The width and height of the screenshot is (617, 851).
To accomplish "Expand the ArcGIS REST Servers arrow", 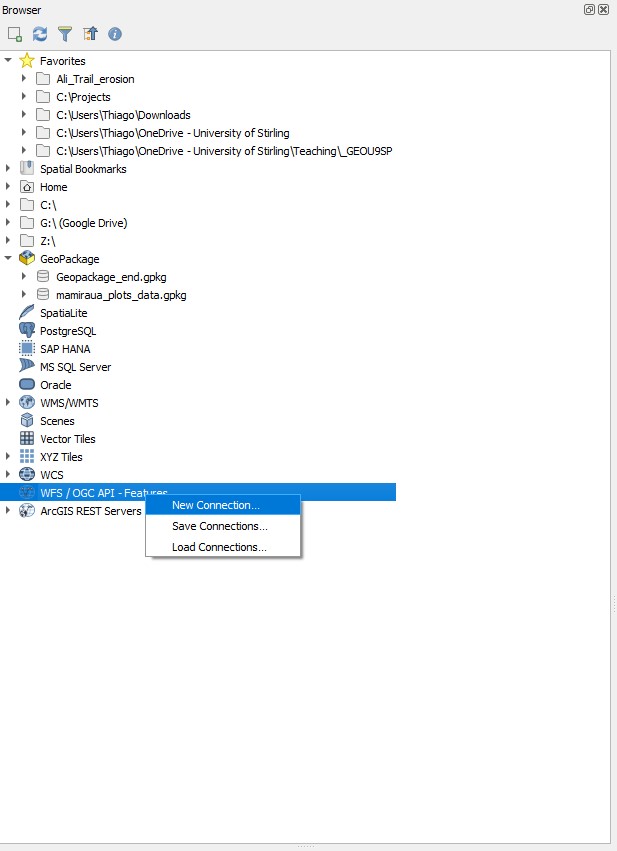I will click(8, 510).
